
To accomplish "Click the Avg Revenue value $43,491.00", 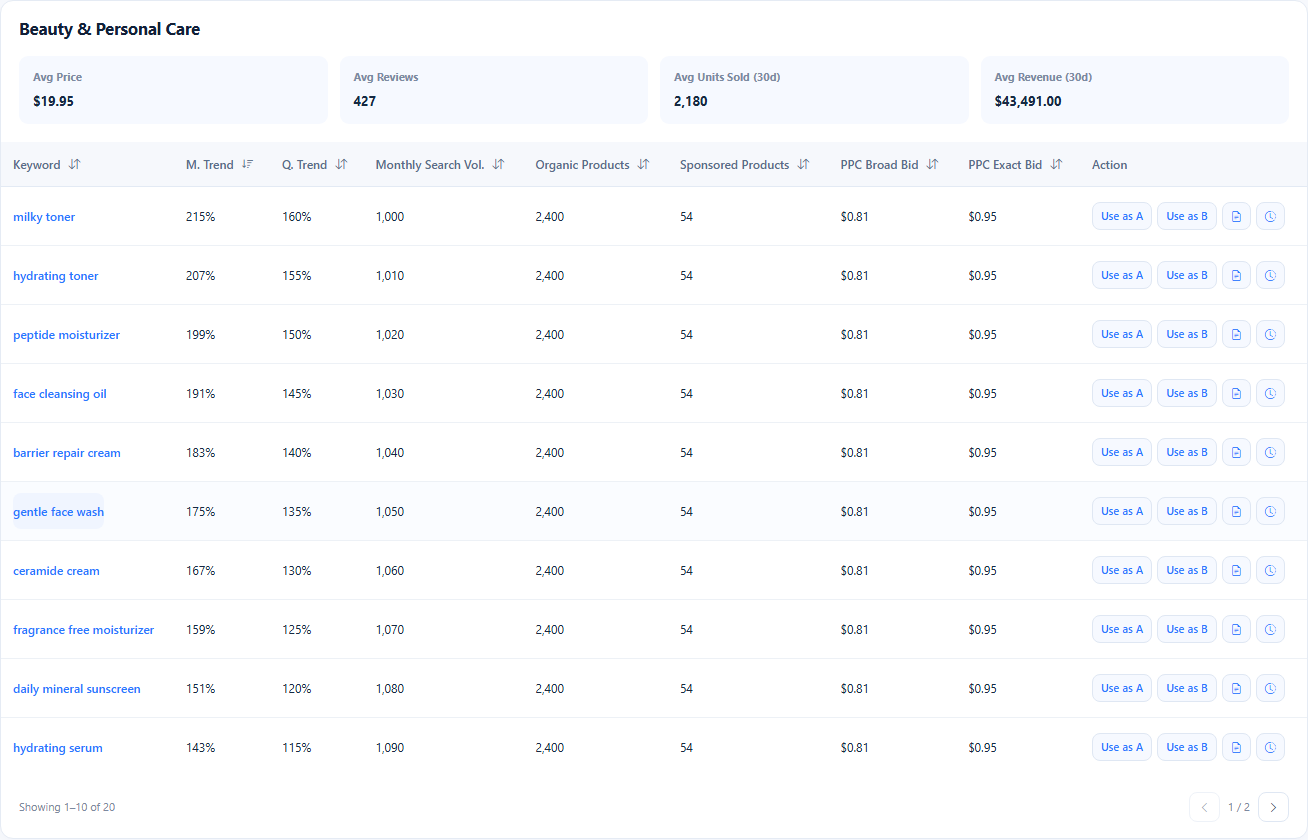I will coord(1027,101).
